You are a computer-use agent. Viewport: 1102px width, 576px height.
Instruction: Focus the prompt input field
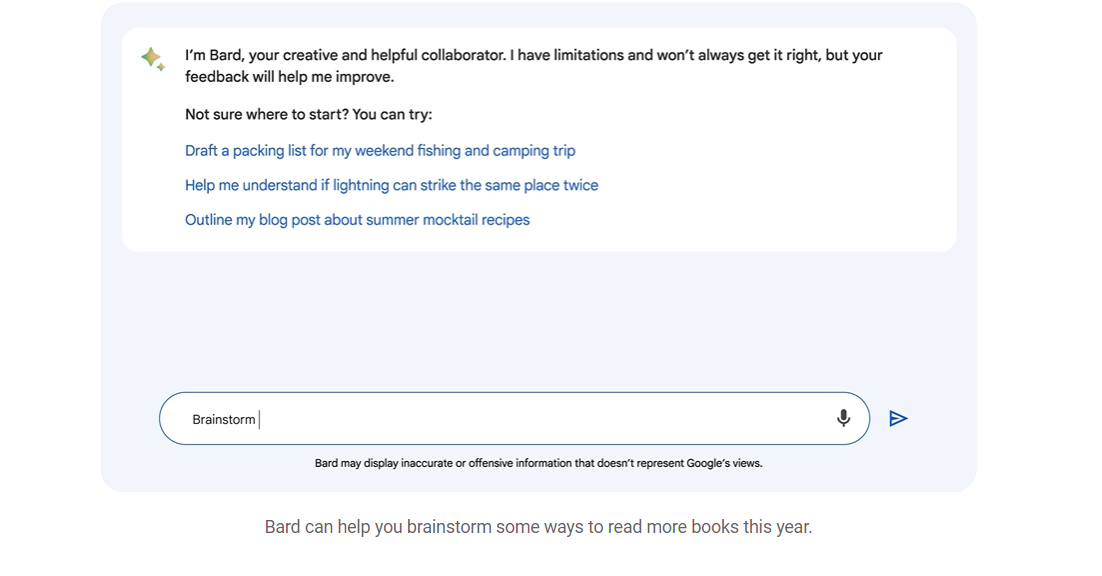[x=514, y=419]
